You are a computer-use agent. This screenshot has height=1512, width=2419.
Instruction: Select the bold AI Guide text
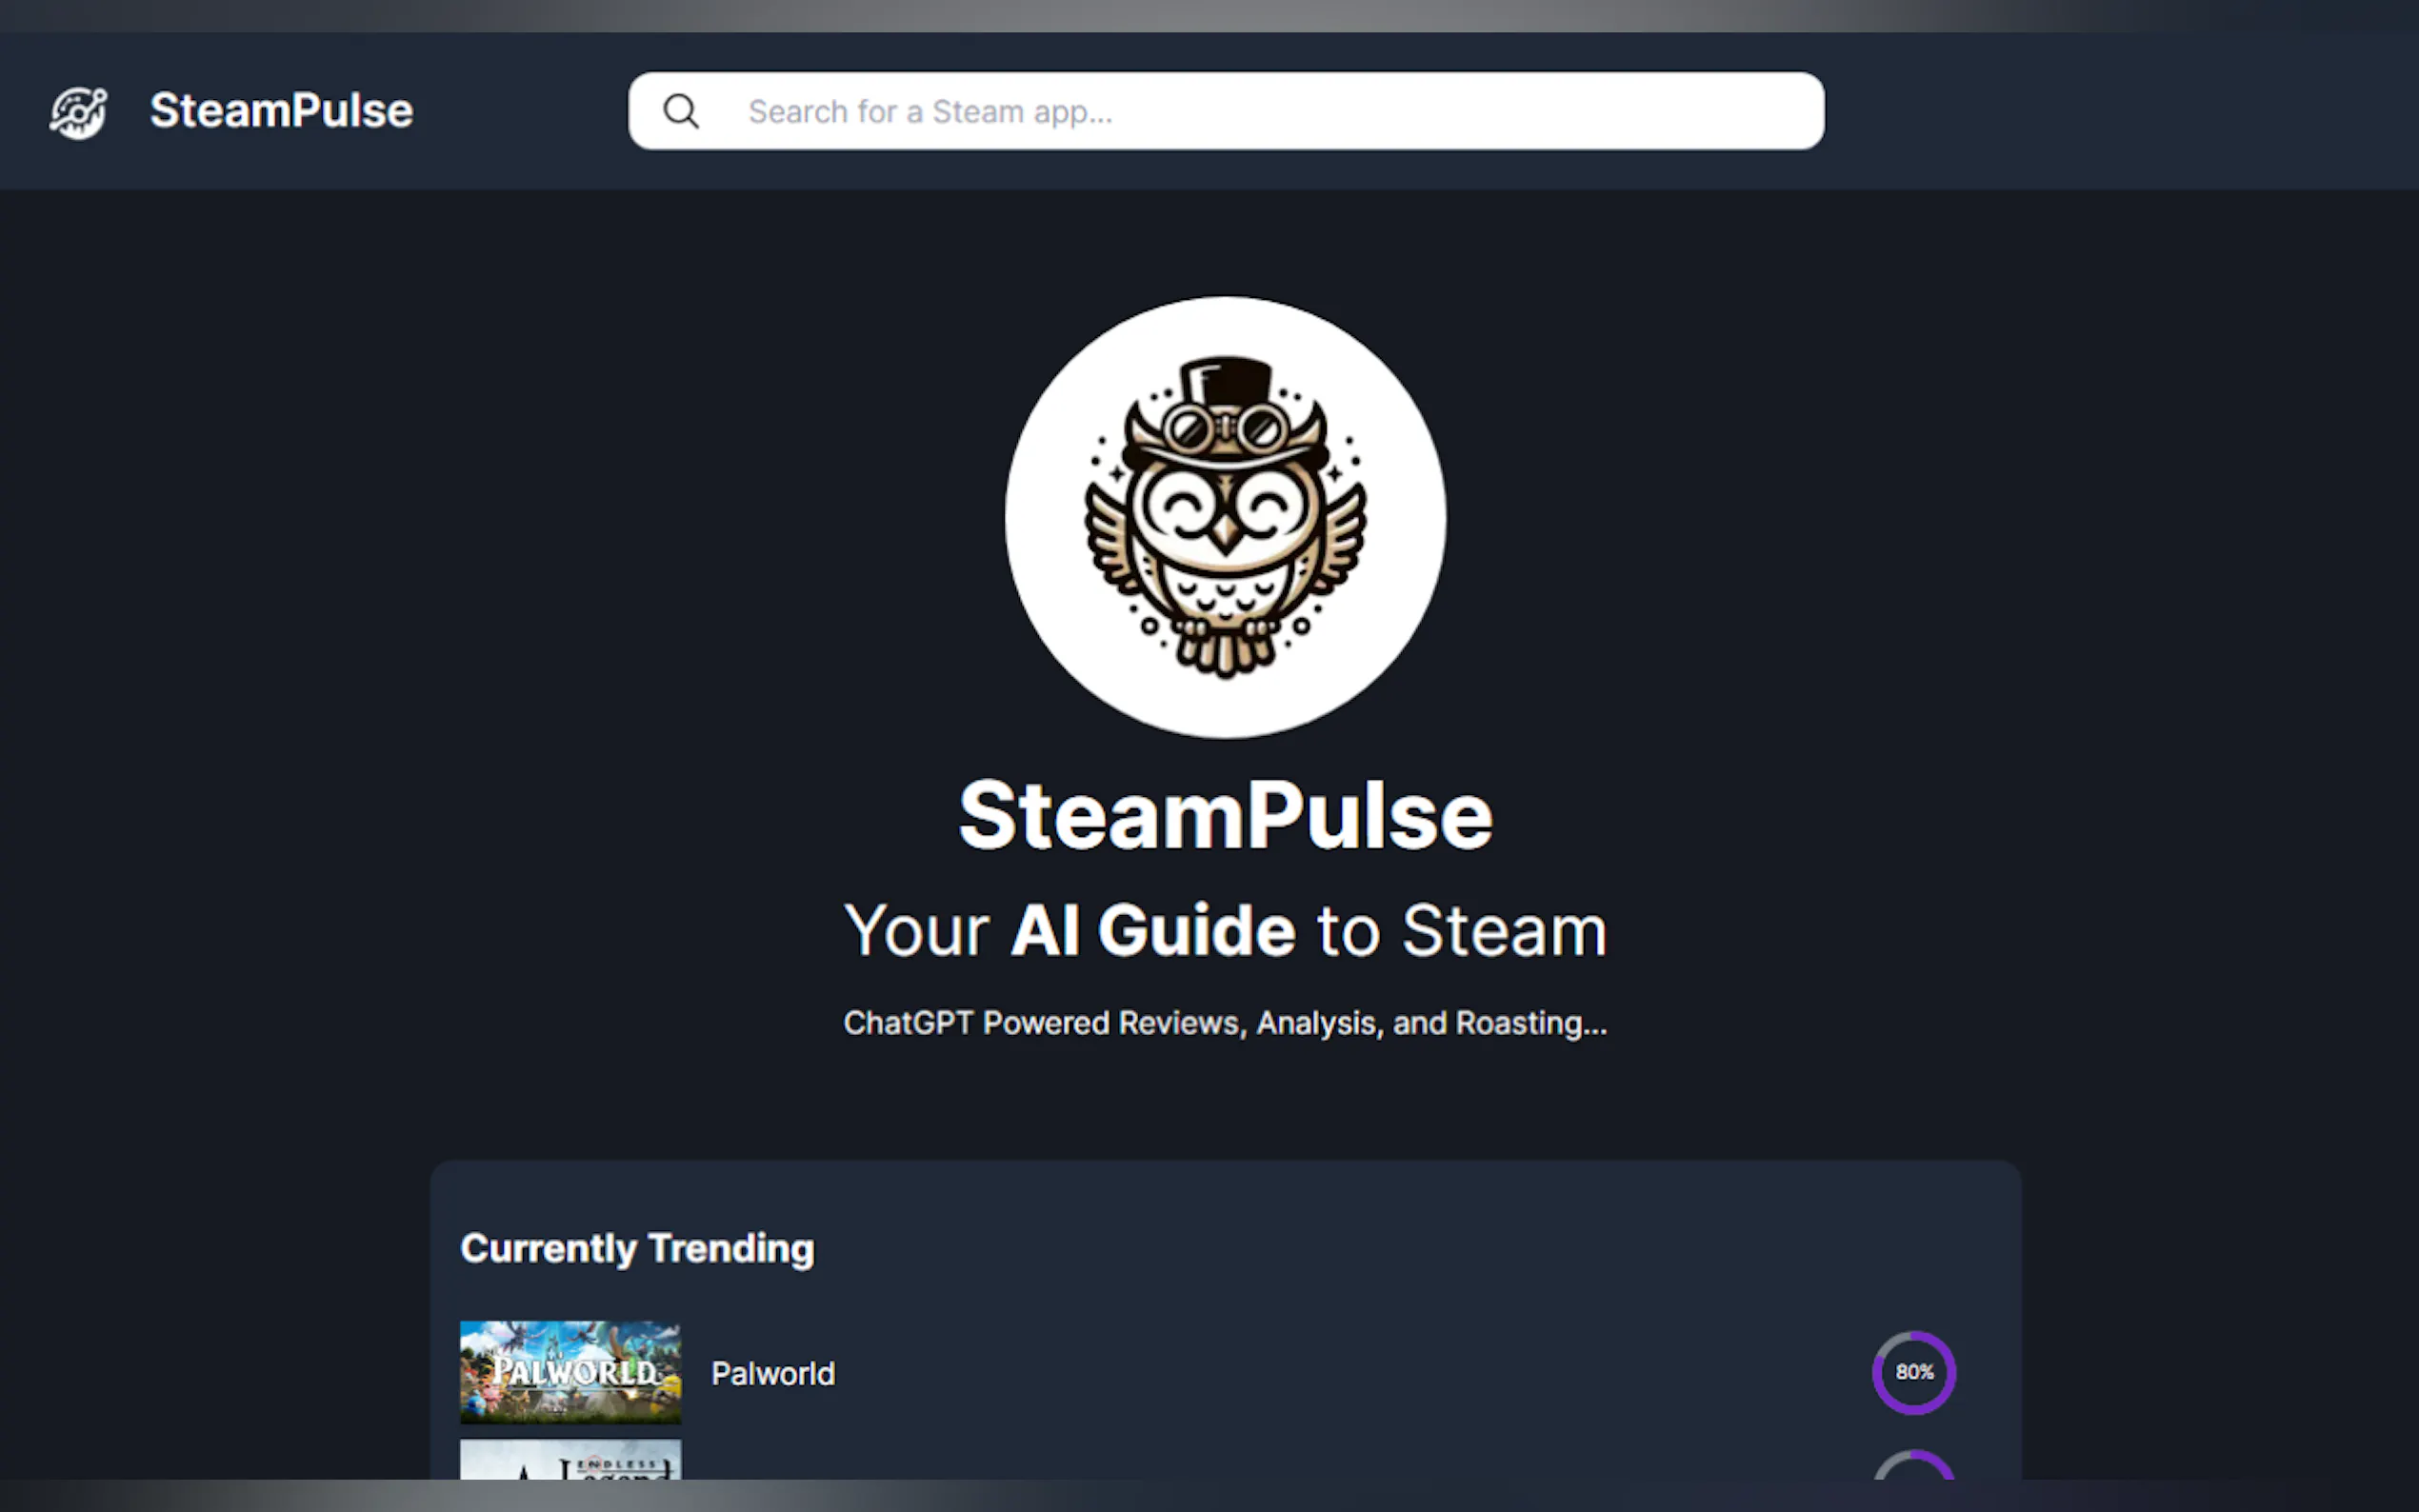1153,930
